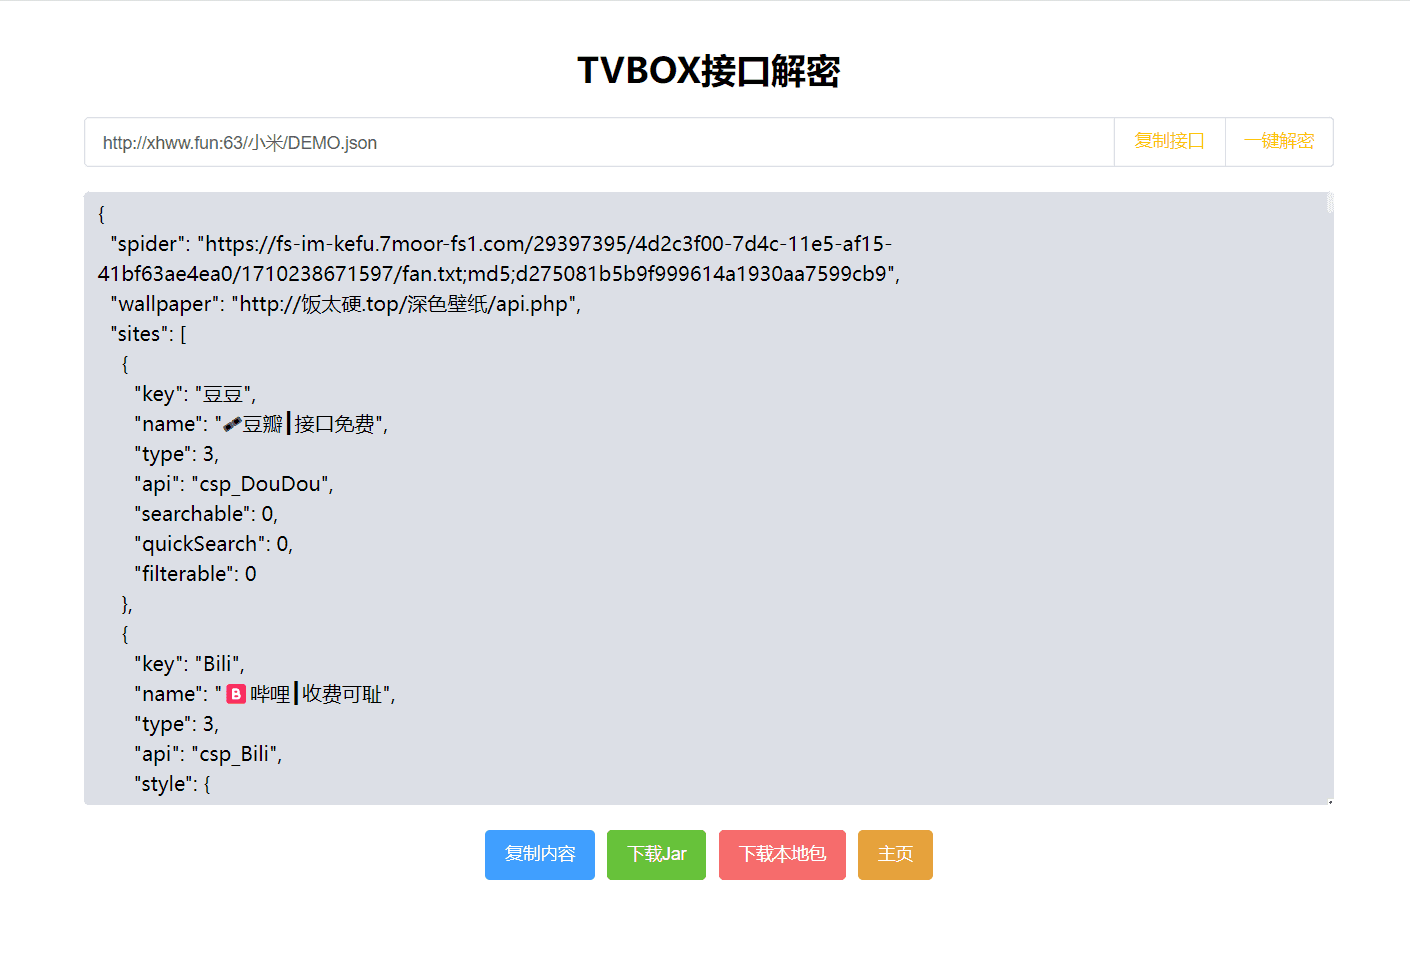The image size is (1410, 970).
Task: Click the orange 主页 button
Action: click(895, 855)
